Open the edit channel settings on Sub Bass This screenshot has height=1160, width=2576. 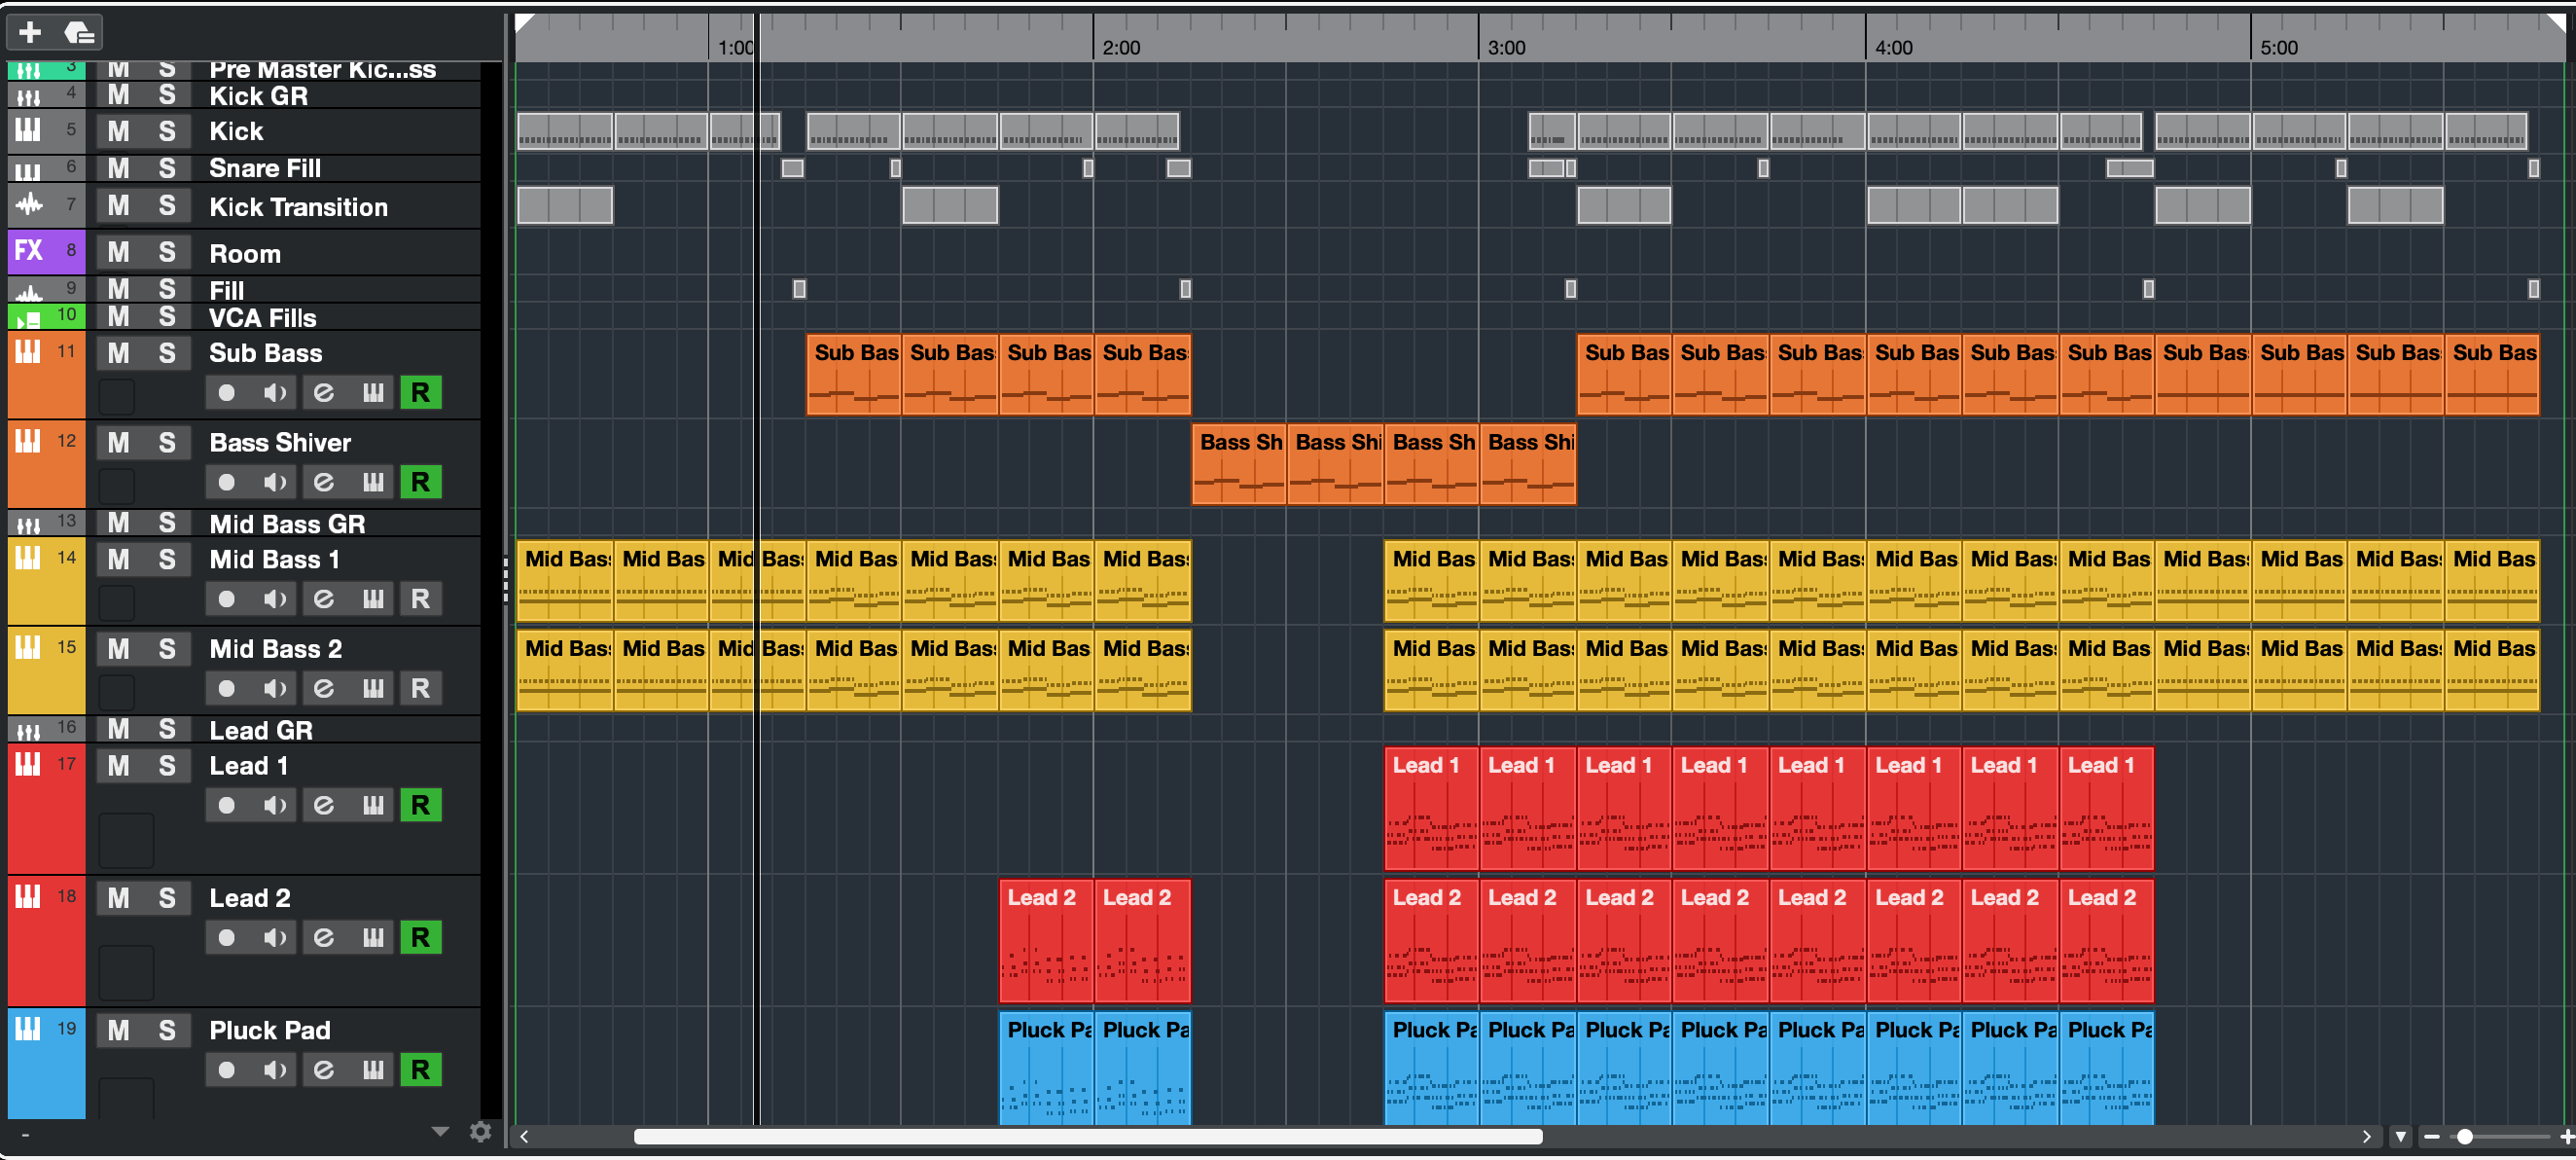(324, 393)
